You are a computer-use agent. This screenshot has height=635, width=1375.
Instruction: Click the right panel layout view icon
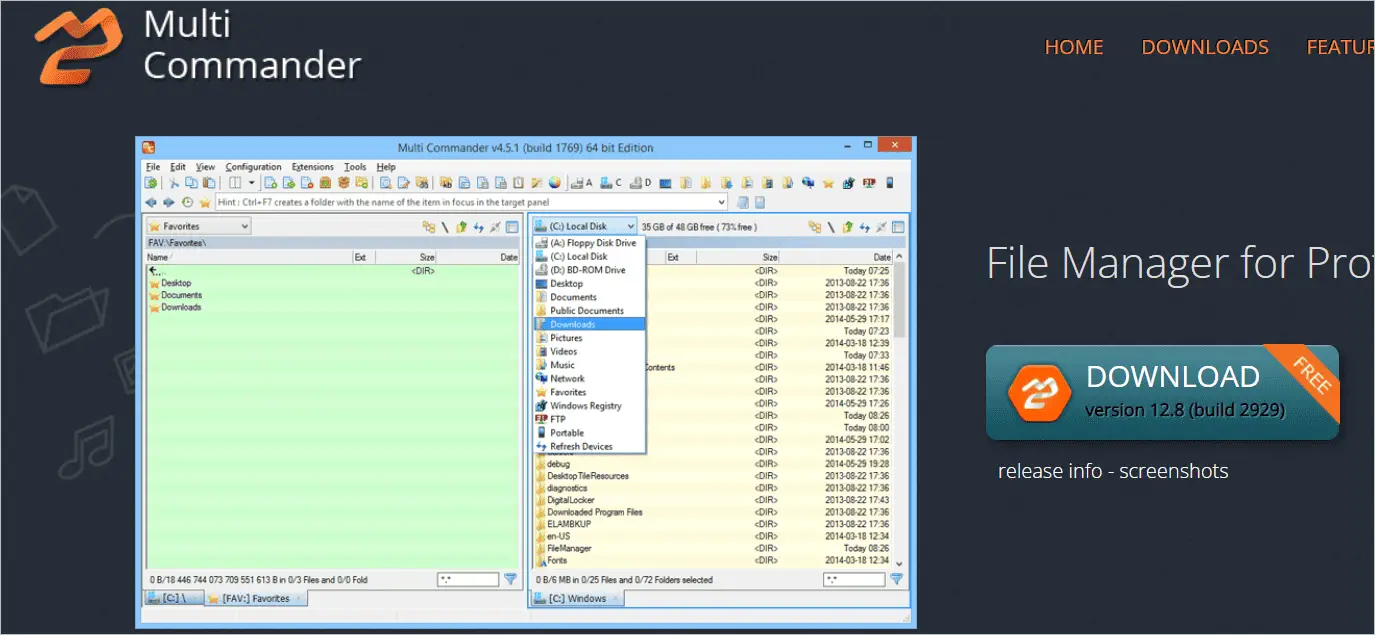coord(898,227)
